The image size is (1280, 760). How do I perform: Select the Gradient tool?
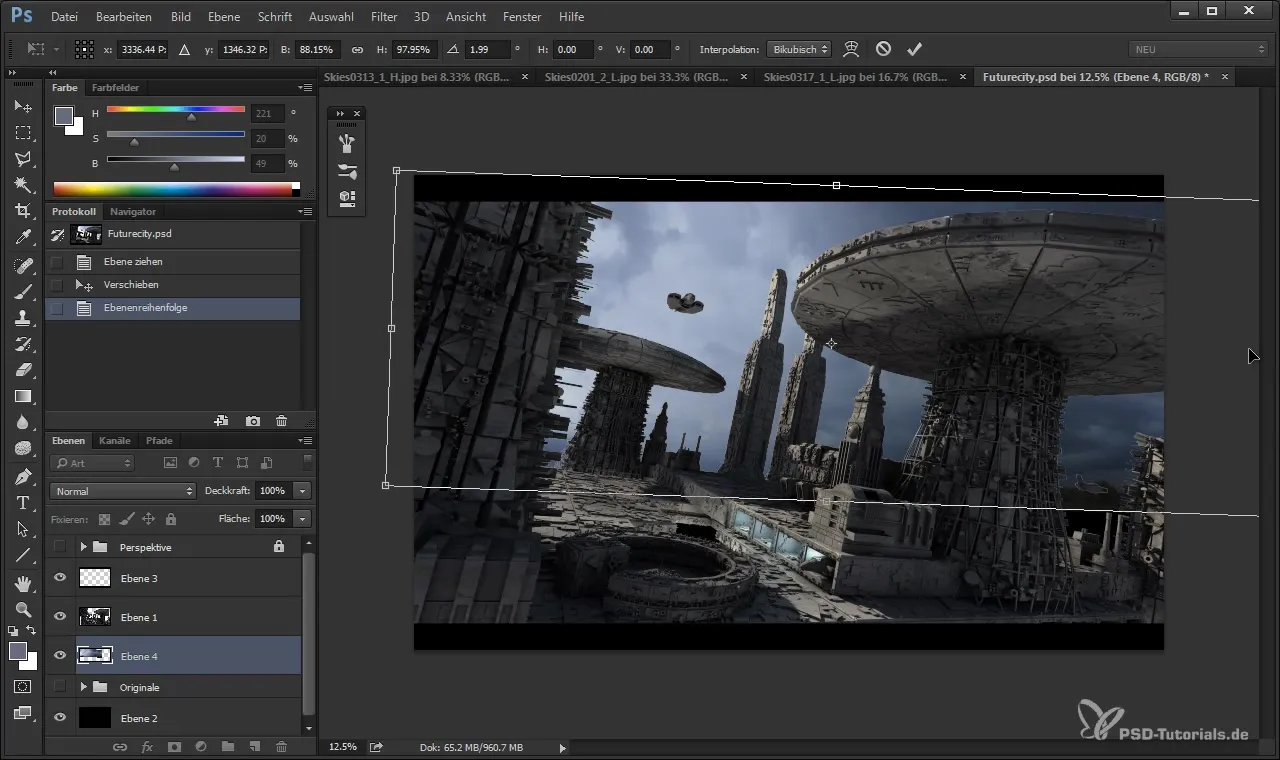click(23, 396)
